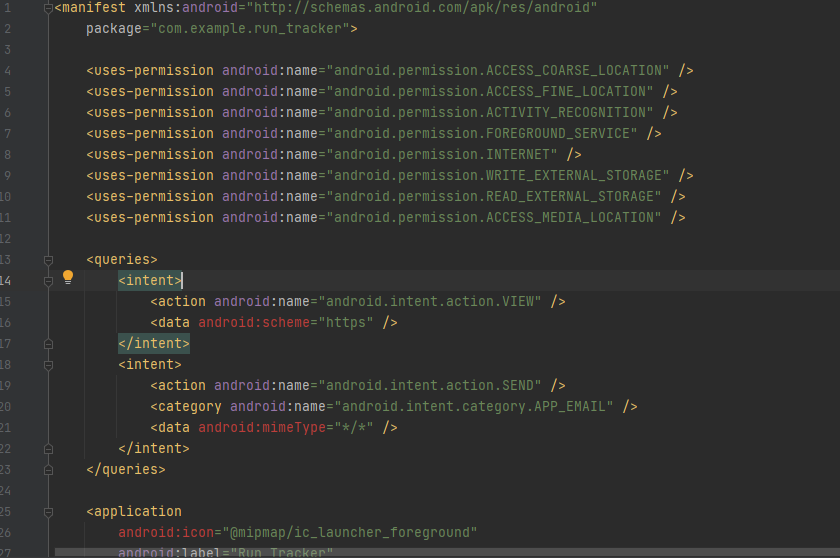The height and width of the screenshot is (558, 840).
Task: Collapse the opening queries tag fold marker
Action: click(48, 260)
